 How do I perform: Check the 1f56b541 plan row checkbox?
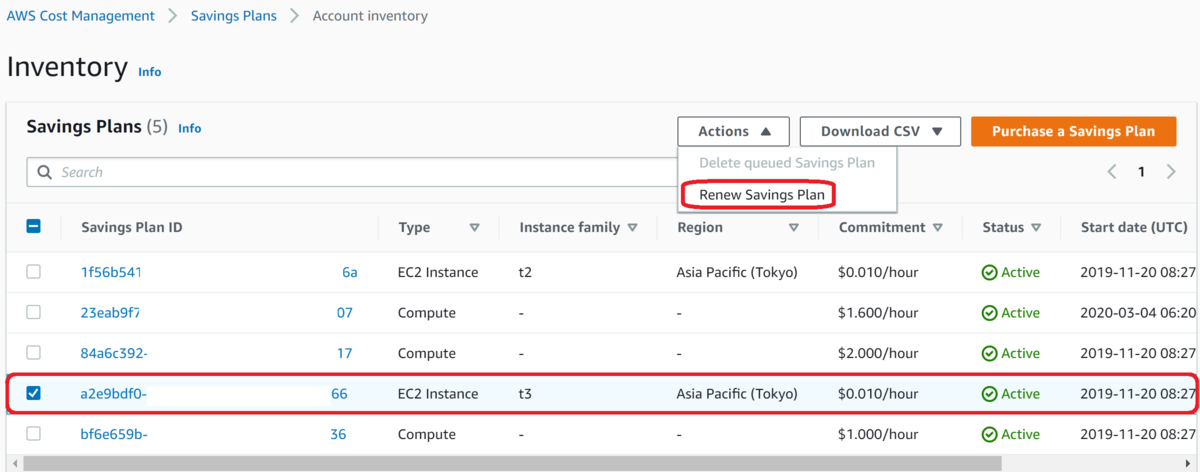tap(33, 272)
